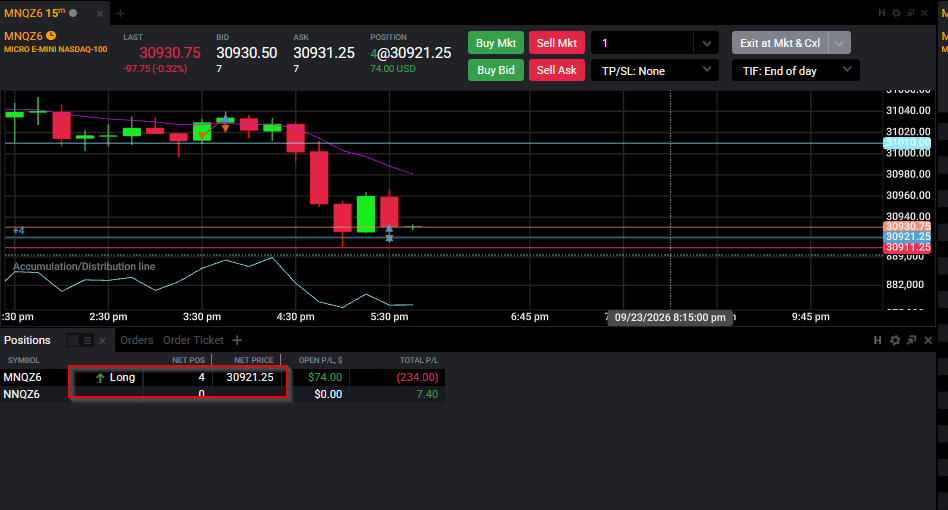
Task: Switch to the Orders tab
Action: [x=137, y=340]
